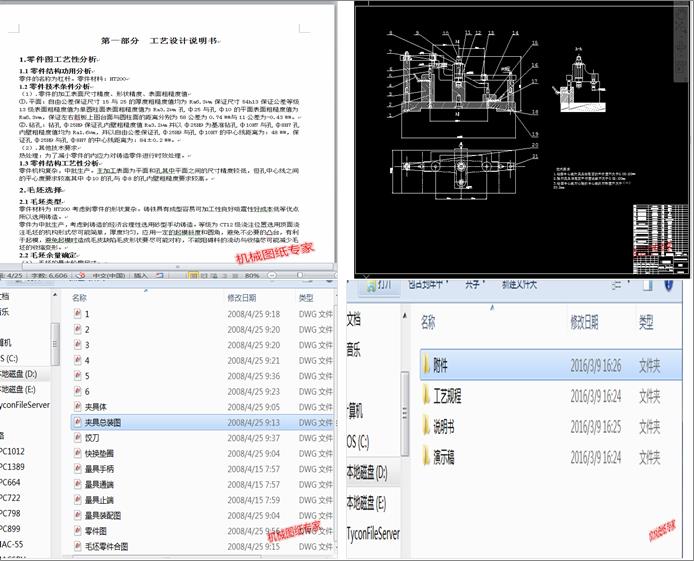694x561 pixels.
Task: Select PC1012 in DWG window sidebar
Action: (x=12, y=451)
